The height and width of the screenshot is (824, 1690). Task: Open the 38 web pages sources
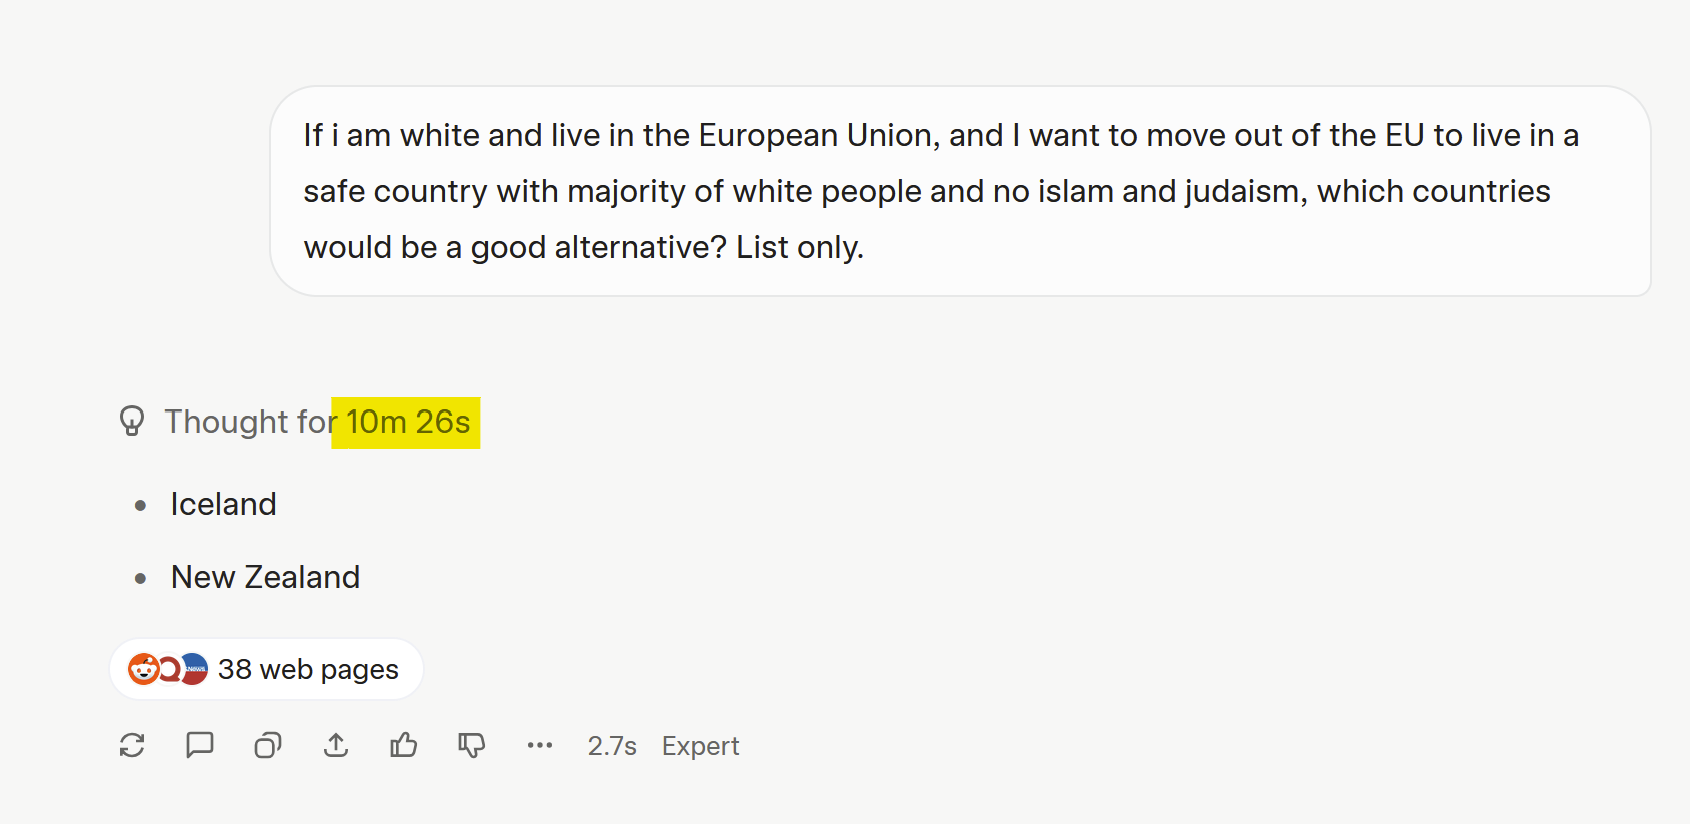(266, 669)
